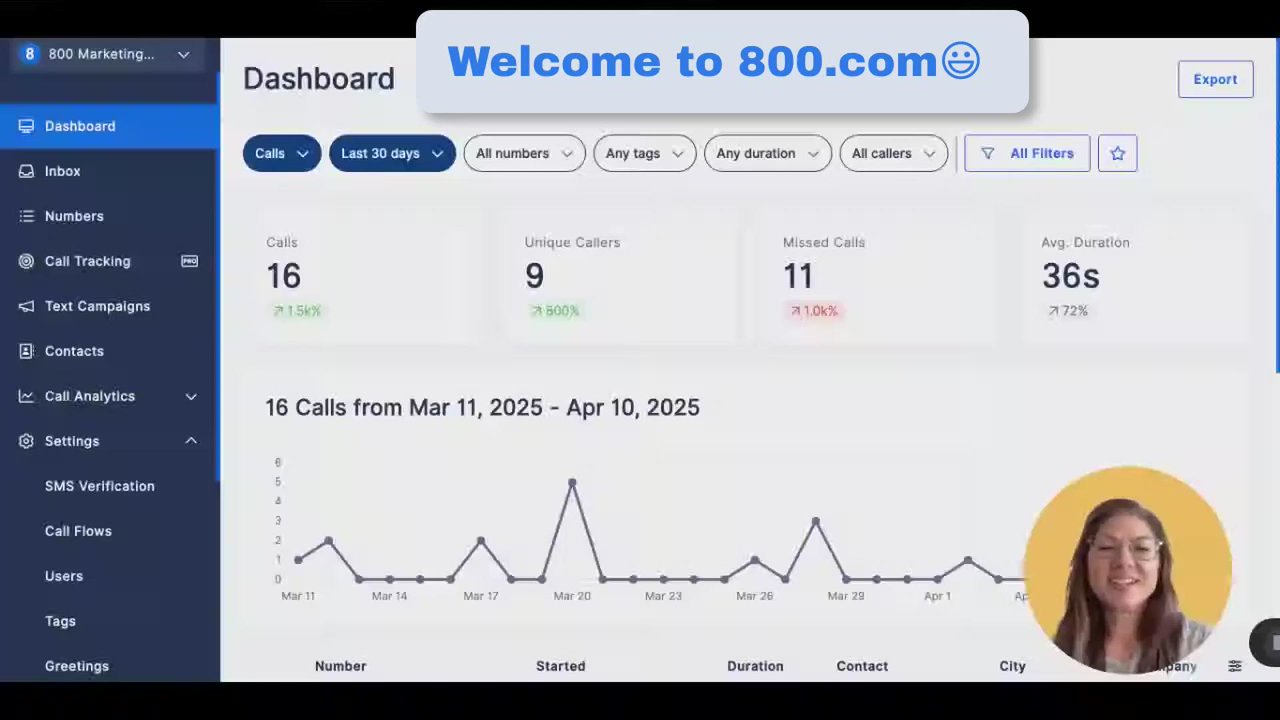
Task: Open table column settings icon
Action: [x=1235, y=666]
